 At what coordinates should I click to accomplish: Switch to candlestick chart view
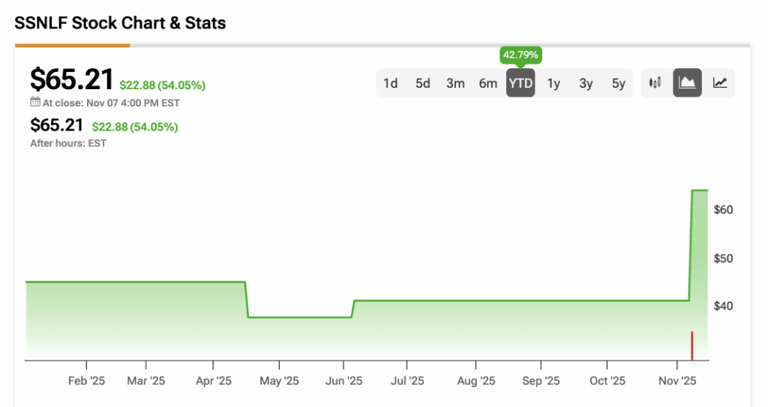[x=655, y=83]
